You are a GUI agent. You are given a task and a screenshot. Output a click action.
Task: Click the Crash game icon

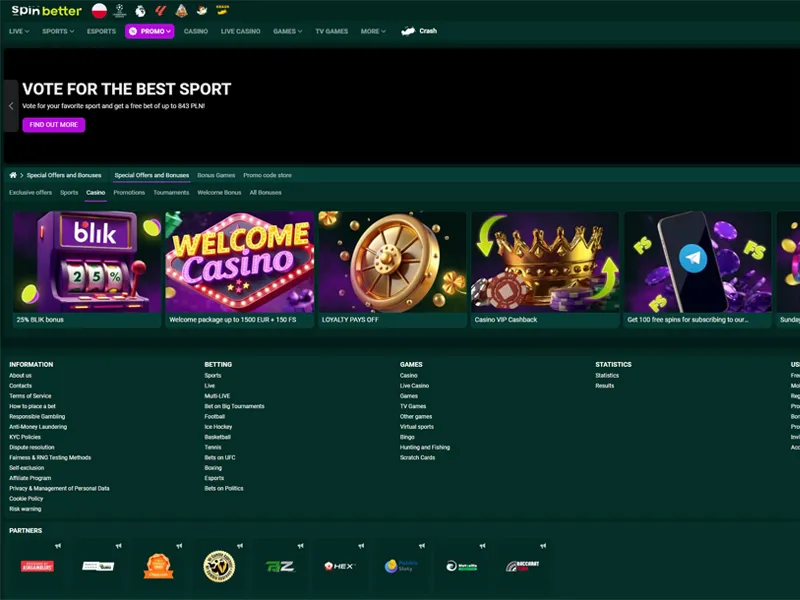coord(408,31)
